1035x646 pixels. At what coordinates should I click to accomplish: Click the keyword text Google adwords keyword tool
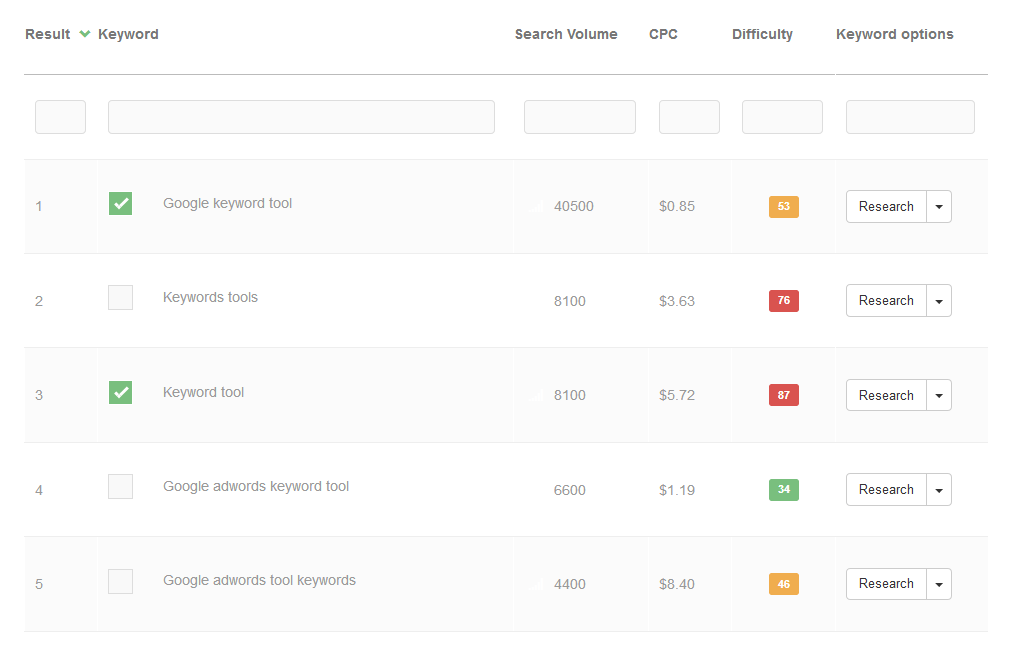pos(255,486)
